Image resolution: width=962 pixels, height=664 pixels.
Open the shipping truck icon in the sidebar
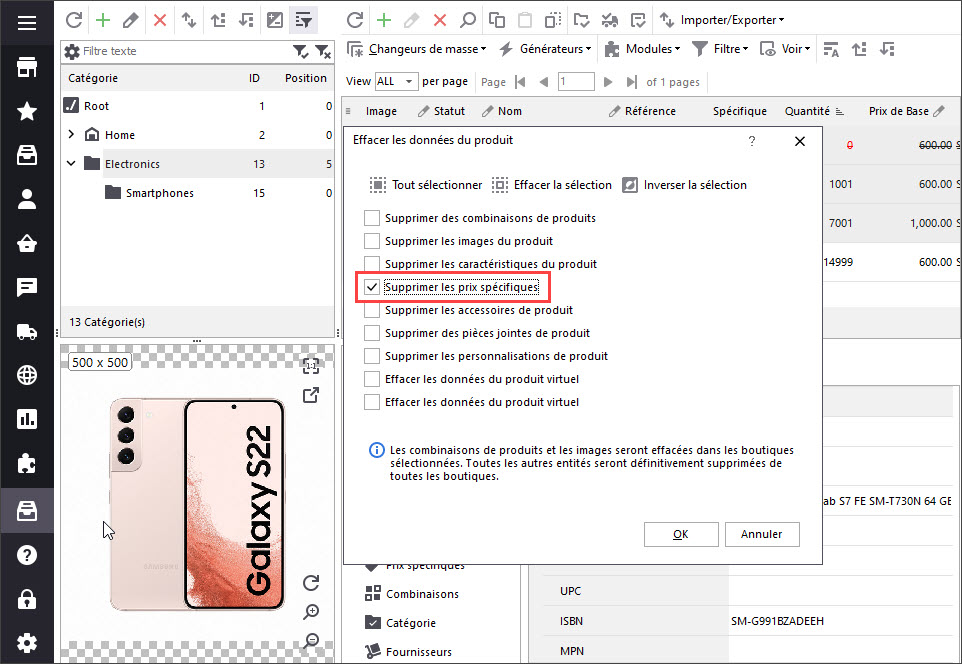coord(26,332)
